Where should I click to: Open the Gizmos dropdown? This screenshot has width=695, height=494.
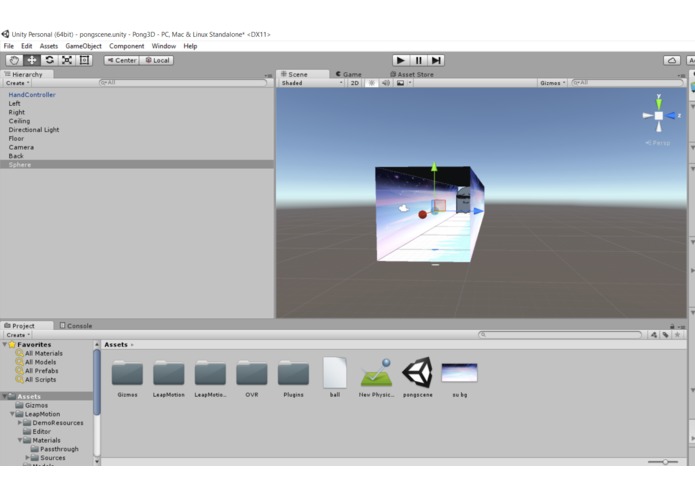pos(552,83)
